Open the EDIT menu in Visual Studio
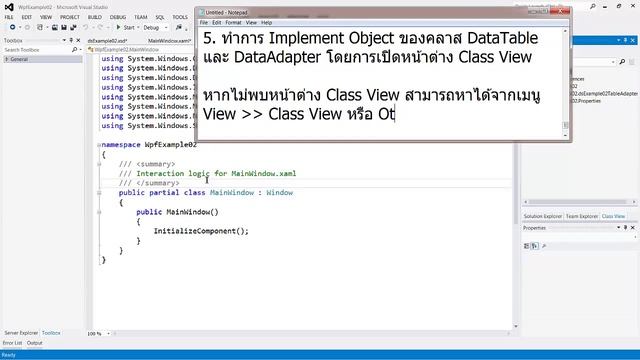The width and height of the screenshot is (640, 360). [27, 17]
